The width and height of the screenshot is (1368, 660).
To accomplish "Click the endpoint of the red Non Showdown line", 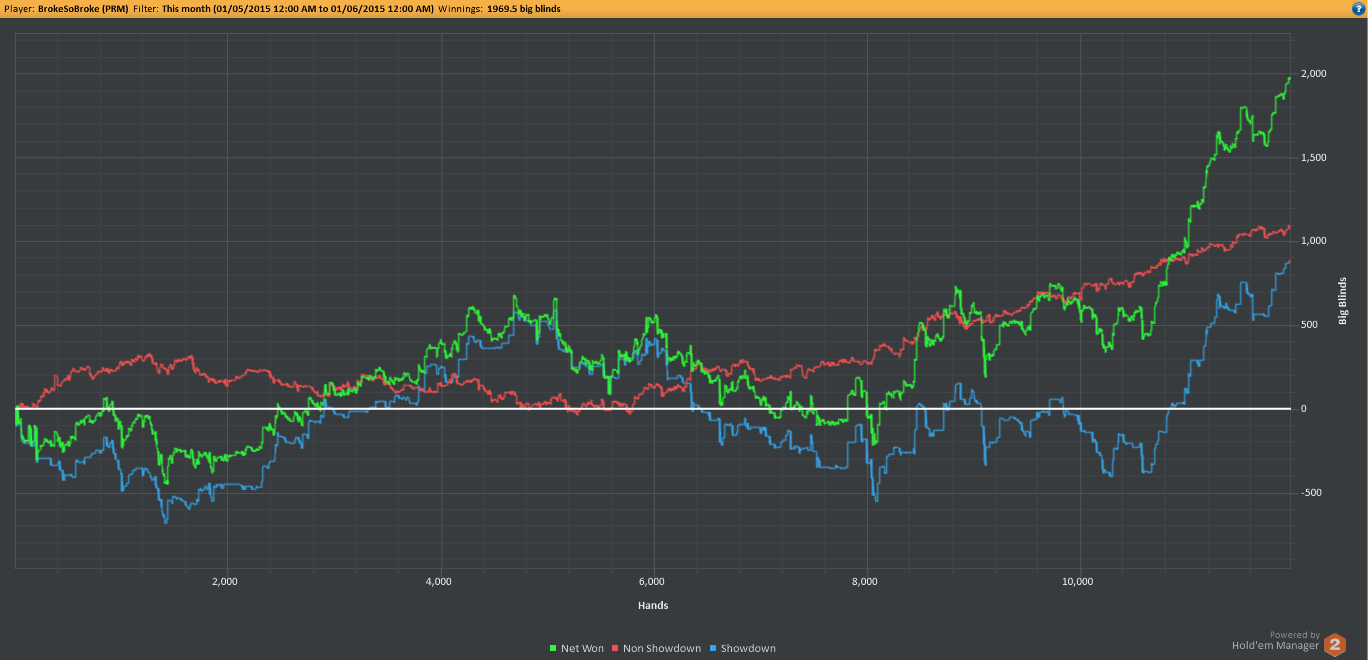I will (x=1290, y=227).
